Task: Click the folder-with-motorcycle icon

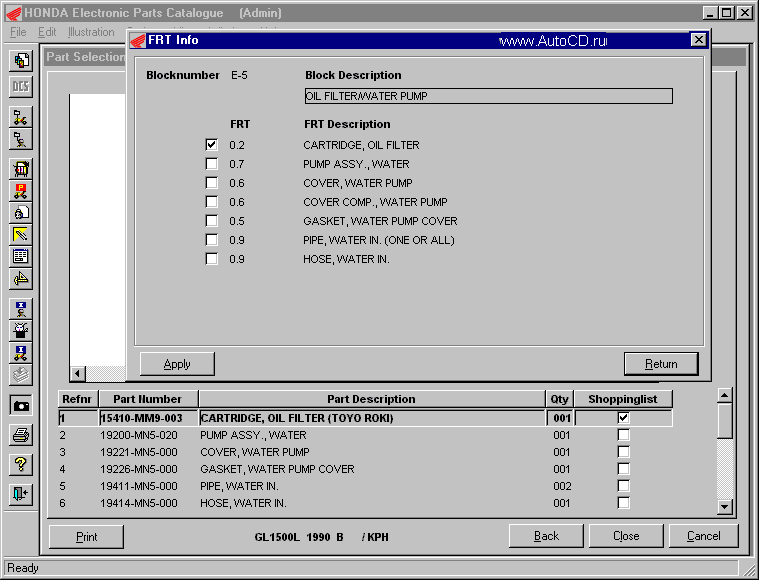Action: tap(21, 117)
